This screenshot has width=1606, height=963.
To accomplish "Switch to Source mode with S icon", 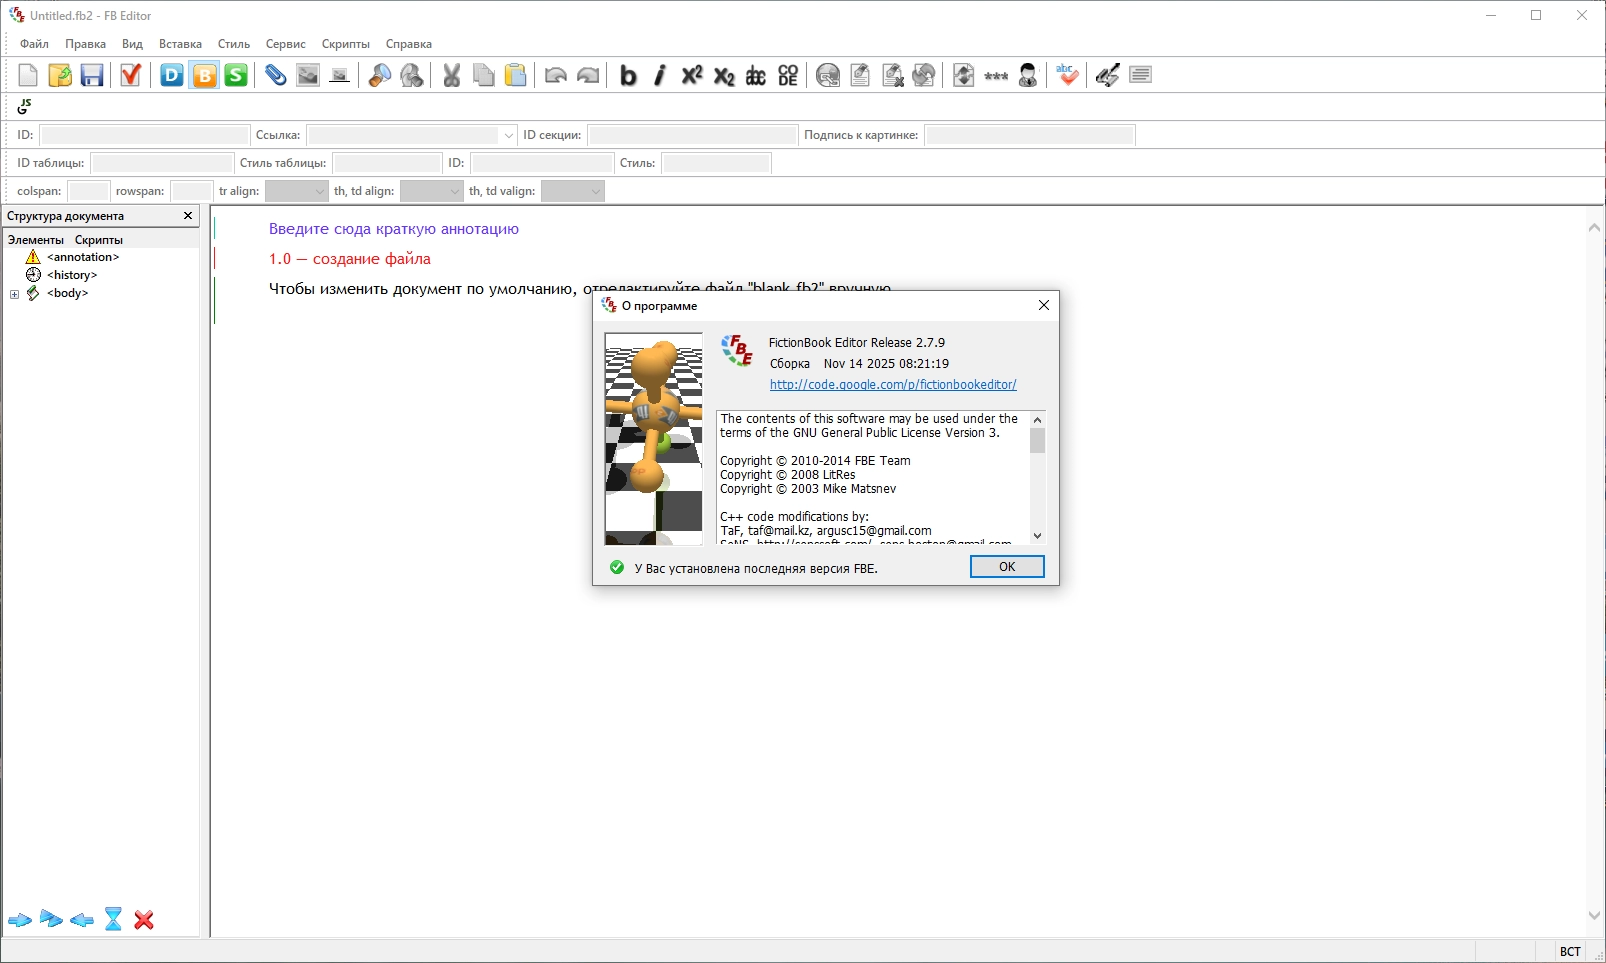I will point(236,76).
